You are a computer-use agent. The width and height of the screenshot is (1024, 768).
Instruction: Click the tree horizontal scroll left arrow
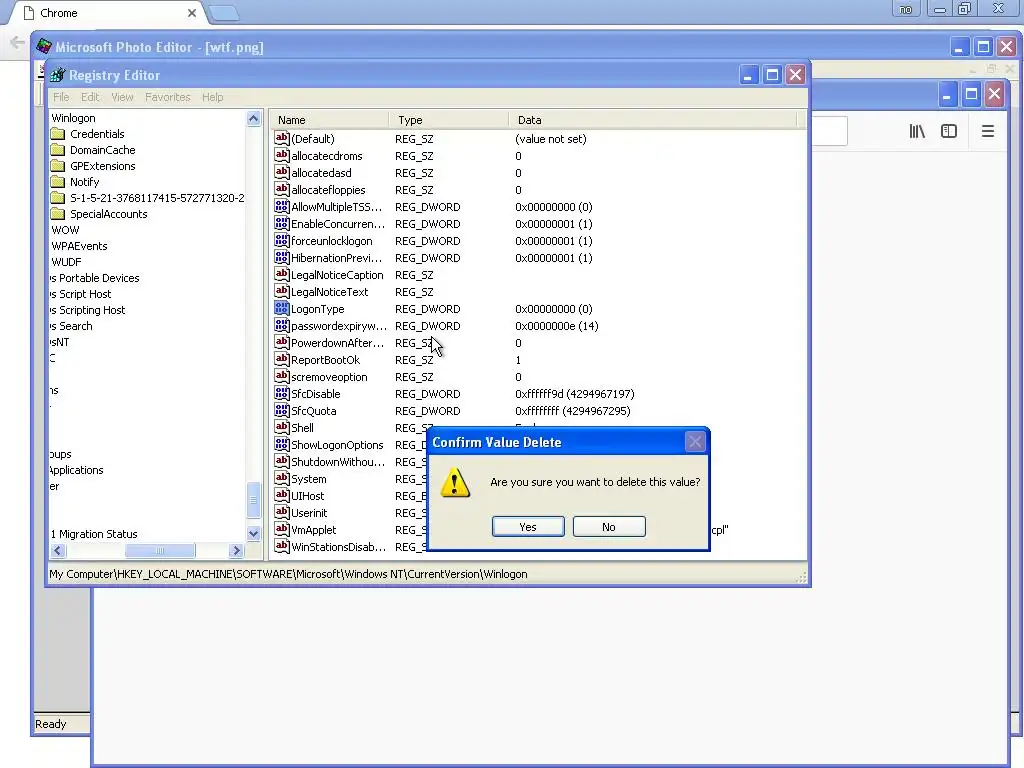(57, 551)
